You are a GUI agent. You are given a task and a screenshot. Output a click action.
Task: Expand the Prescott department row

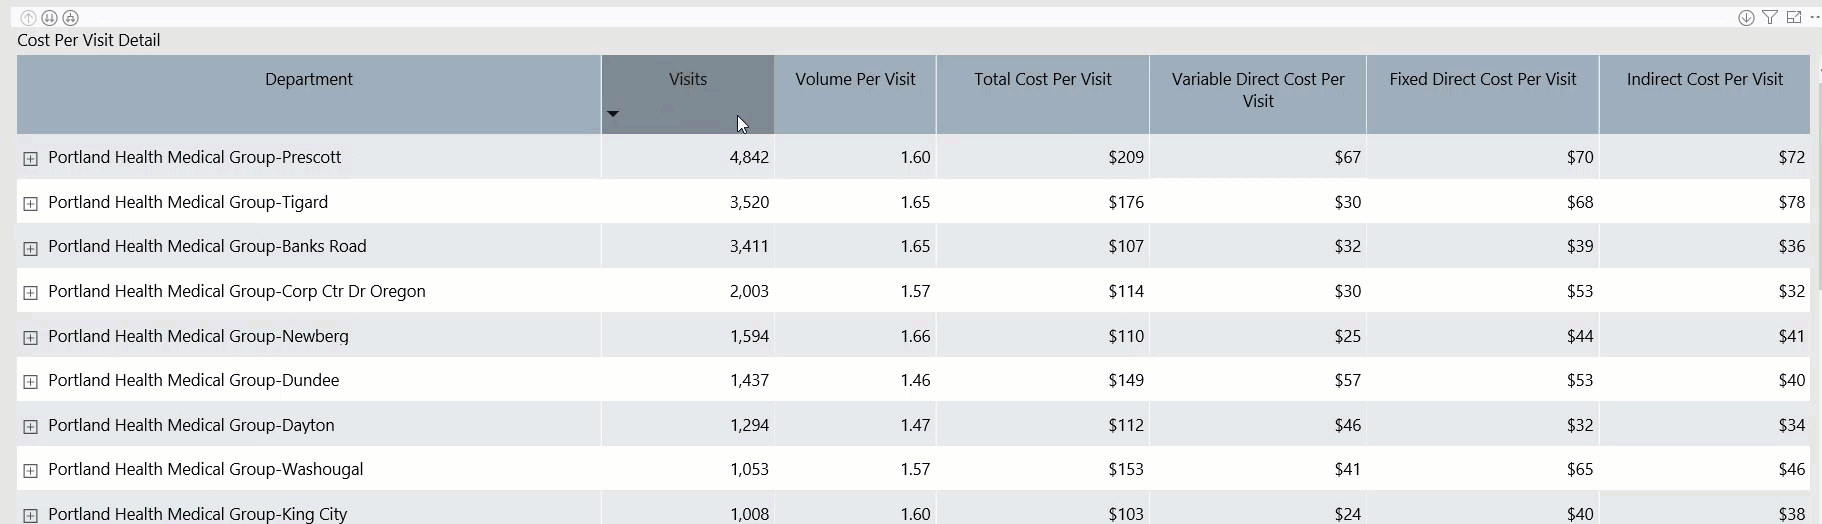point(30,159)
